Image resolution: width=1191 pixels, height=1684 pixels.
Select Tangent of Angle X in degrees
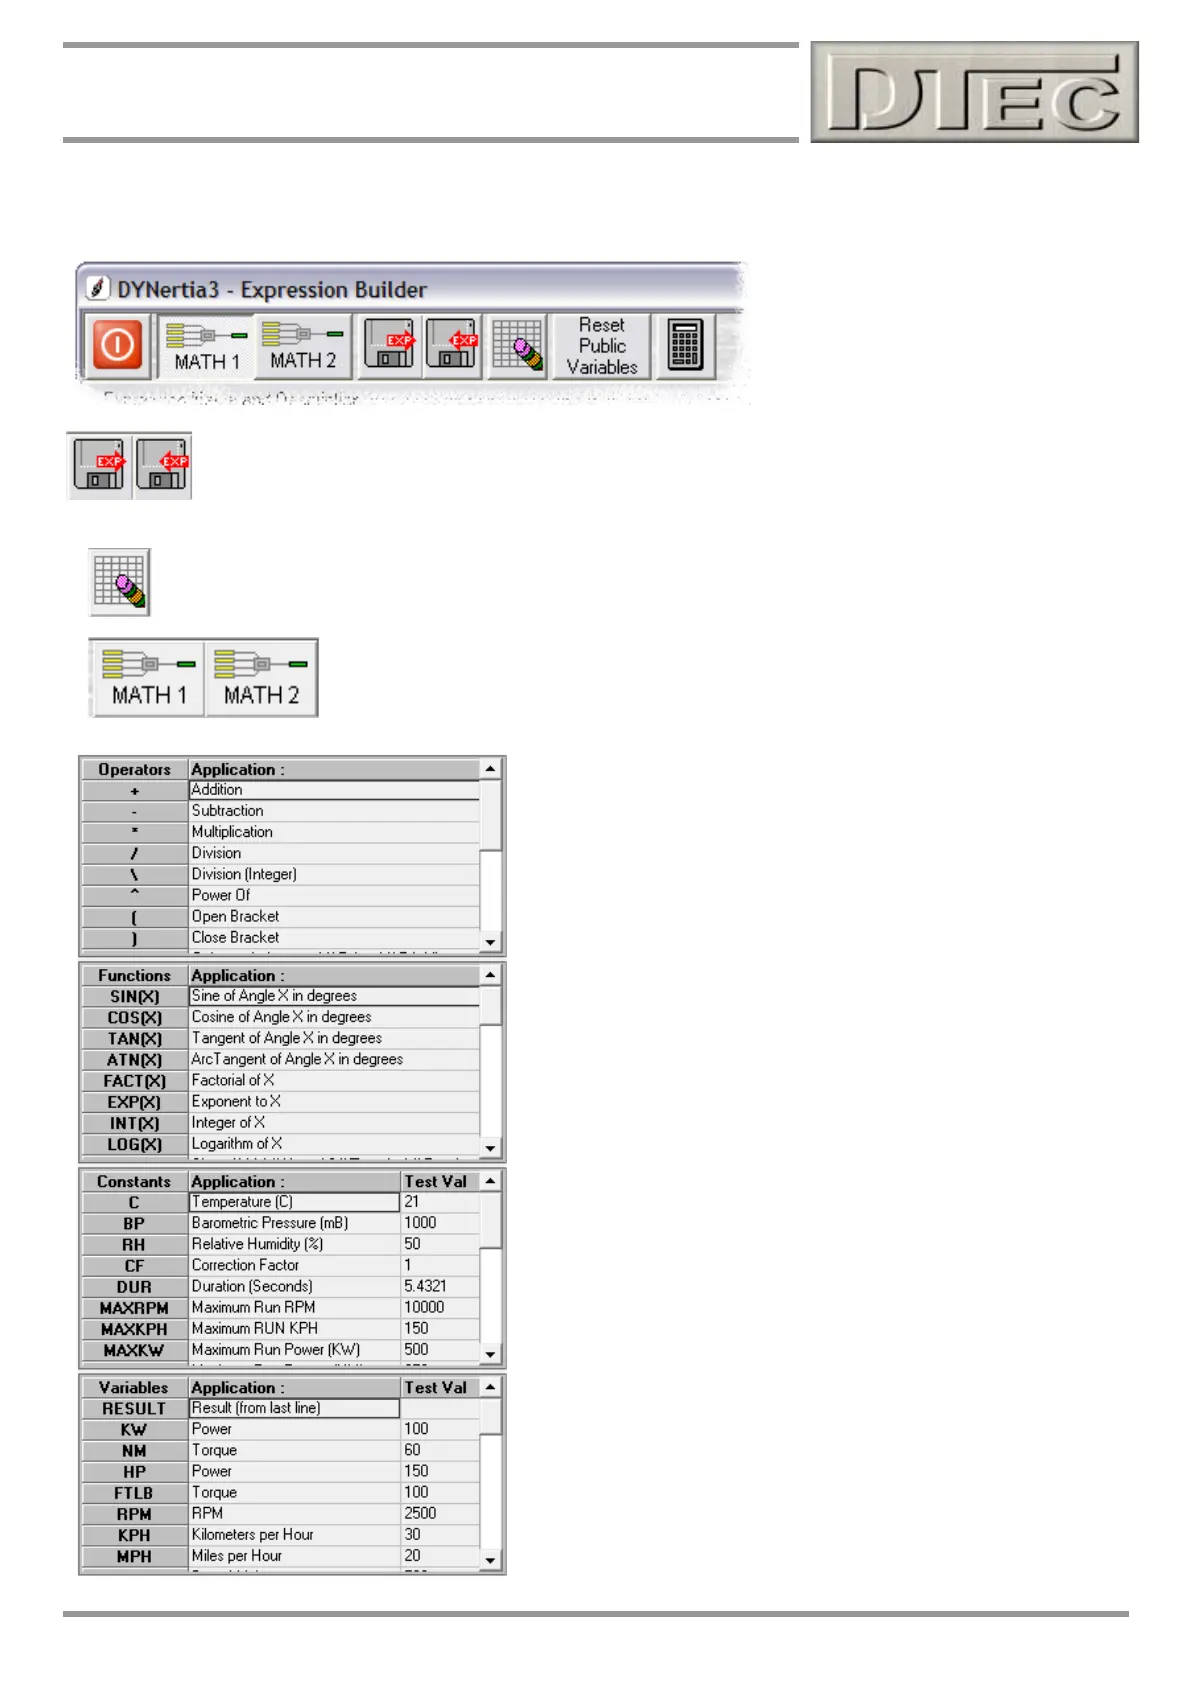[x=281, y=1039]
